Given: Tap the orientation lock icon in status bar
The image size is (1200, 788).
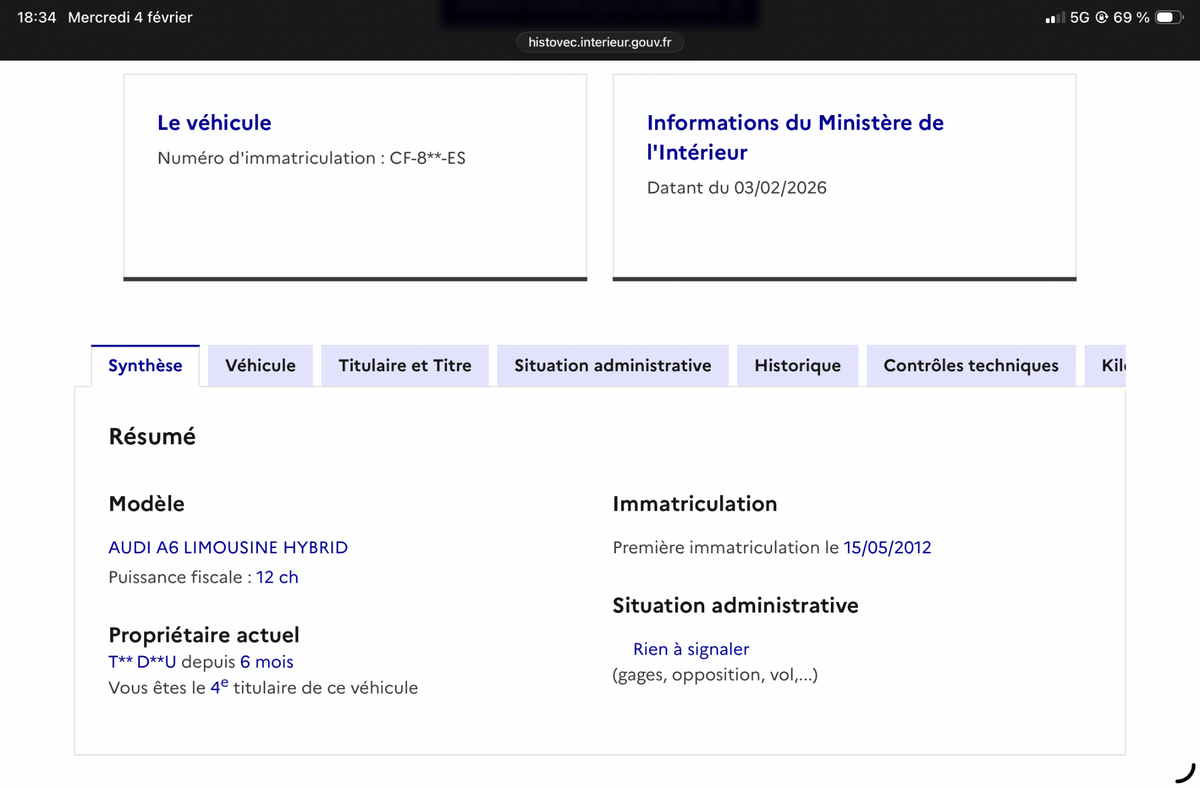Looking at the screenshot, I should click(1101, 18).
